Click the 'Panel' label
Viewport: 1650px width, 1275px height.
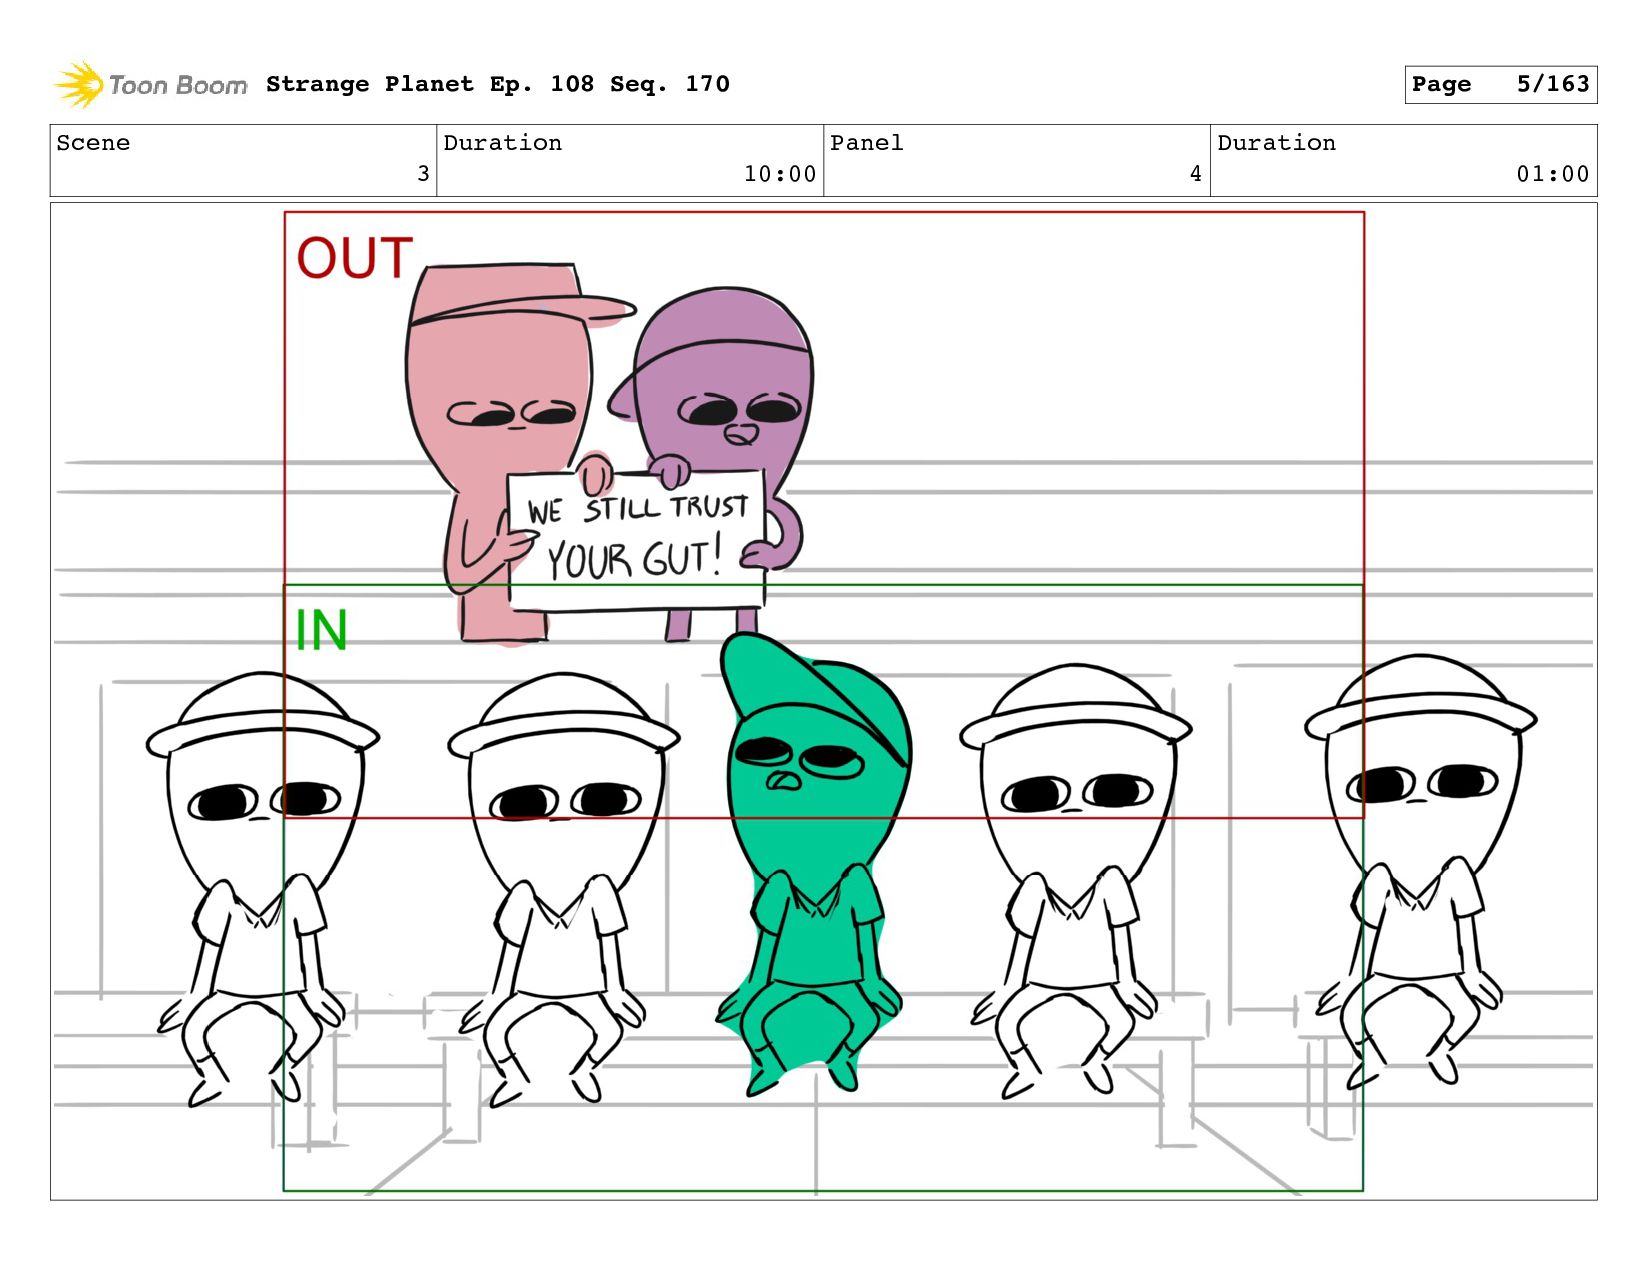(x=867, y=143)
